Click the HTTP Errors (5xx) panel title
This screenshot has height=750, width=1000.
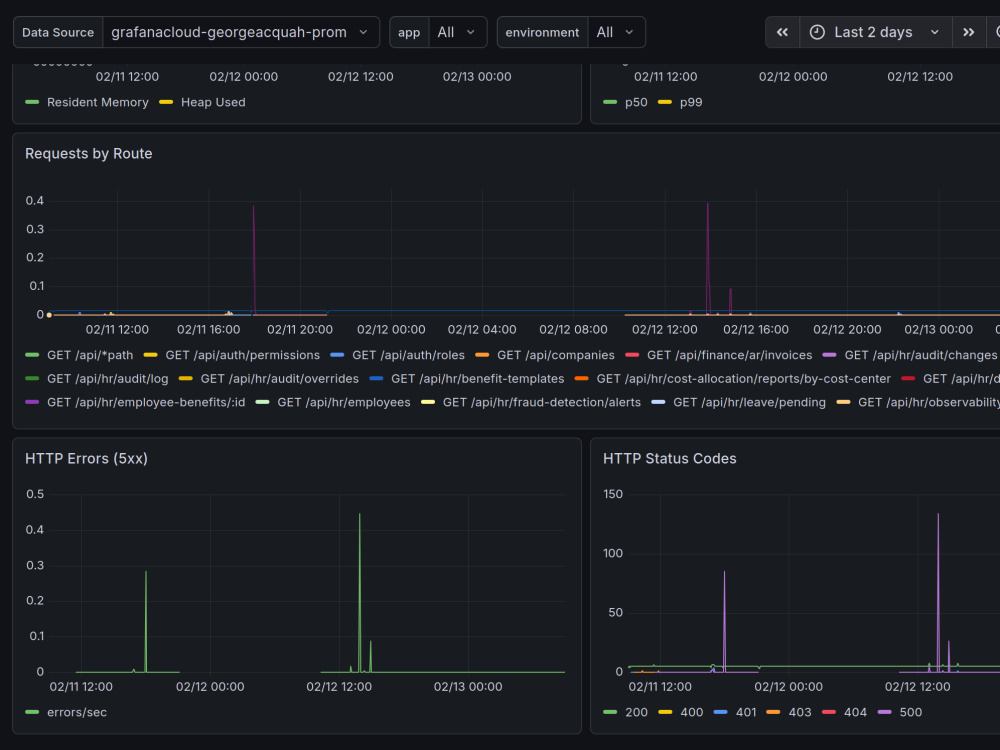click(86, 459)
